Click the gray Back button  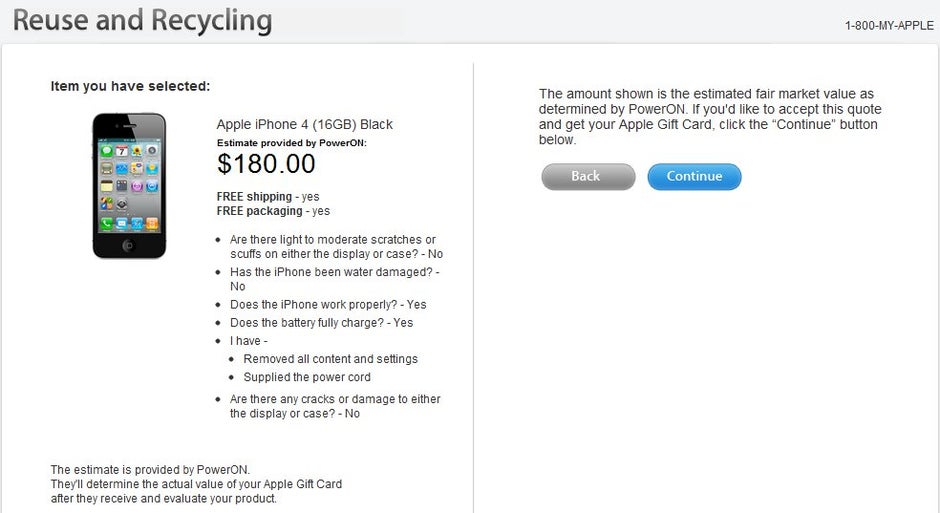click(588, 176)
